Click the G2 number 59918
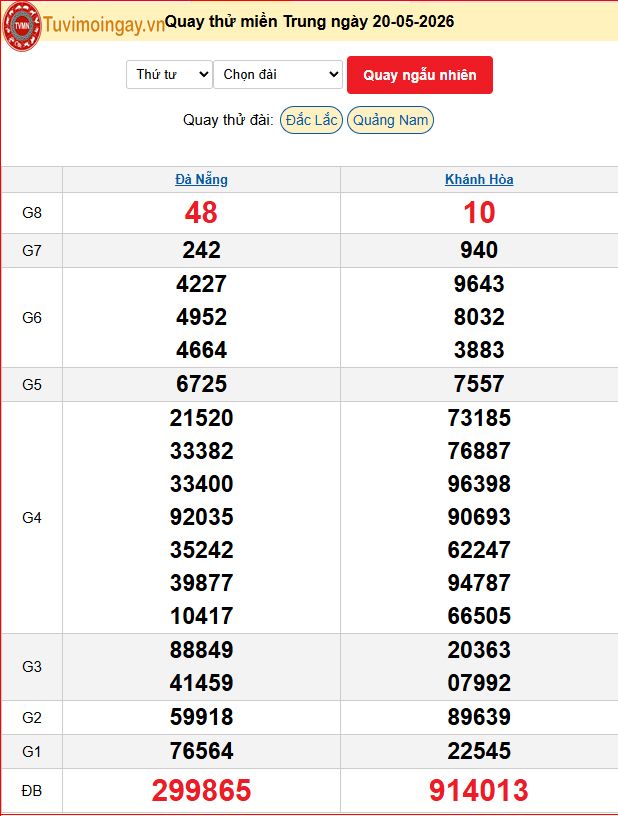The height and width of the screenshot is (816, 618). point(201,717)
